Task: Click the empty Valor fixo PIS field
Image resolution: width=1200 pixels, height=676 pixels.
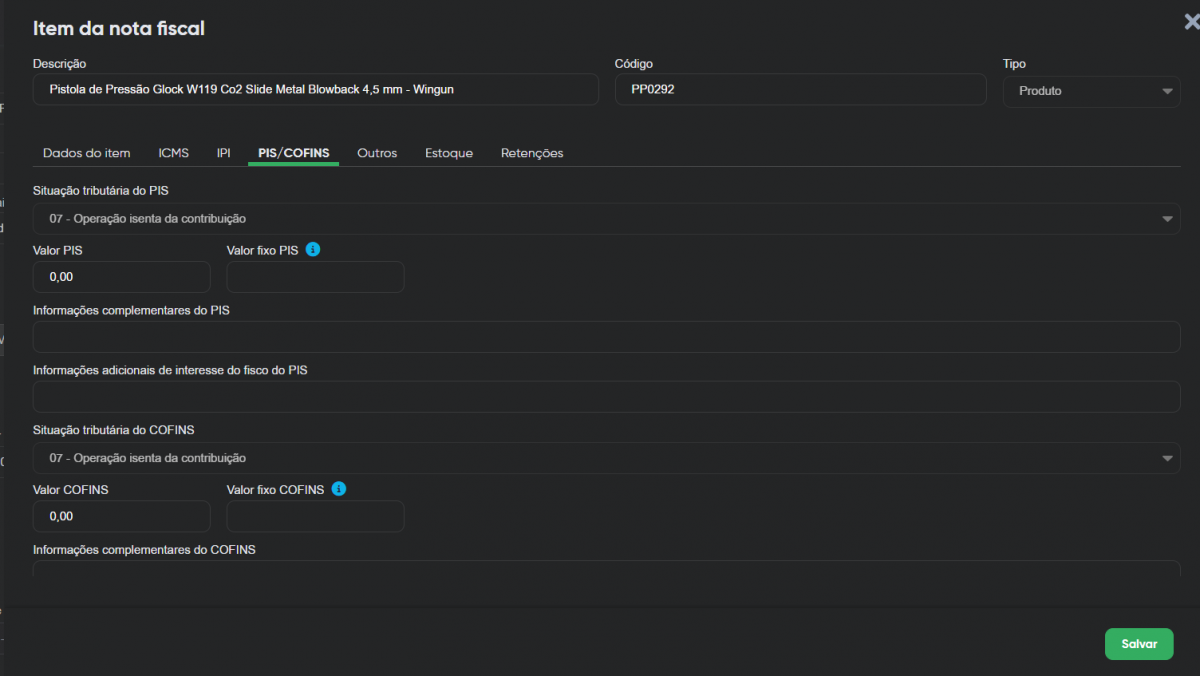Action: click(315, 277)
